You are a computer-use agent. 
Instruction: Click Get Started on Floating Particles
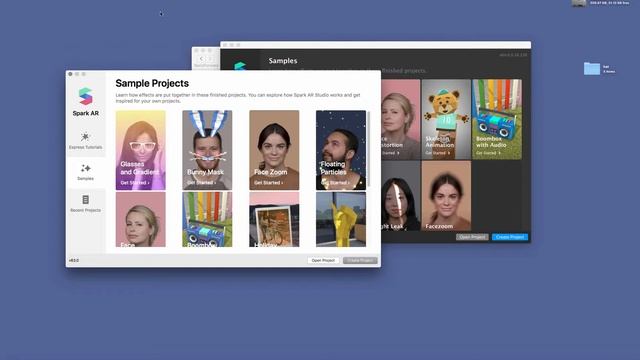335,183
